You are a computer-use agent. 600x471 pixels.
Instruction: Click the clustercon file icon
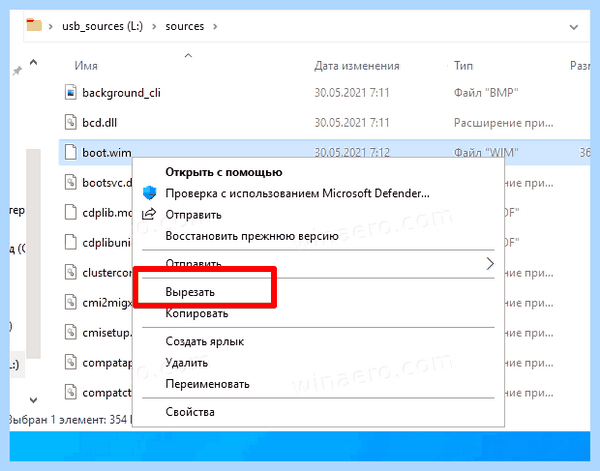[70, 272]
